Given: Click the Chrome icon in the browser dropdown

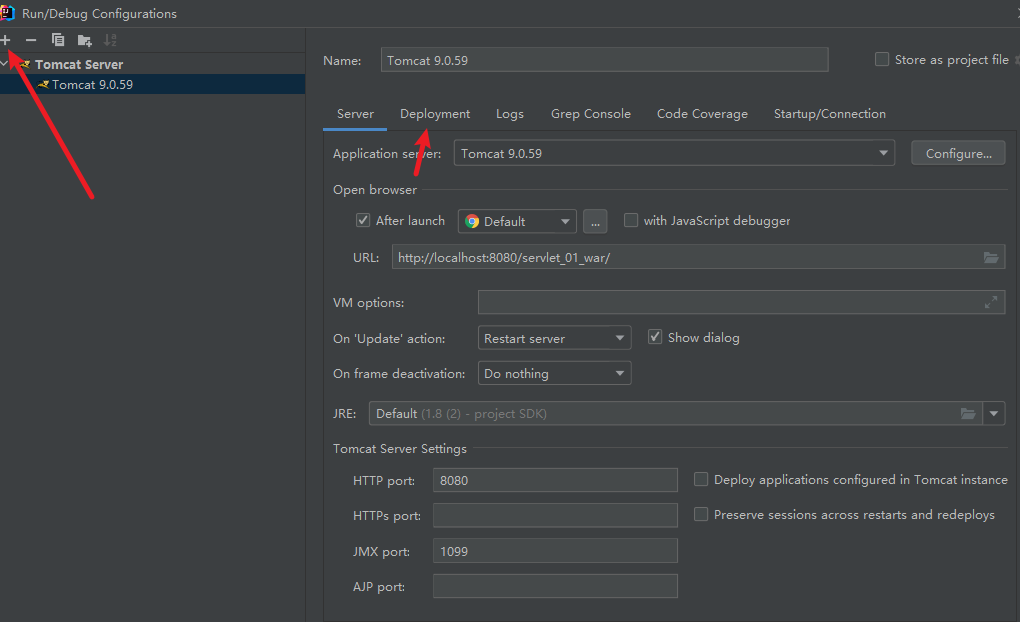Looking at the screenshot, I should pyautogui.click(x=472, y=221).
